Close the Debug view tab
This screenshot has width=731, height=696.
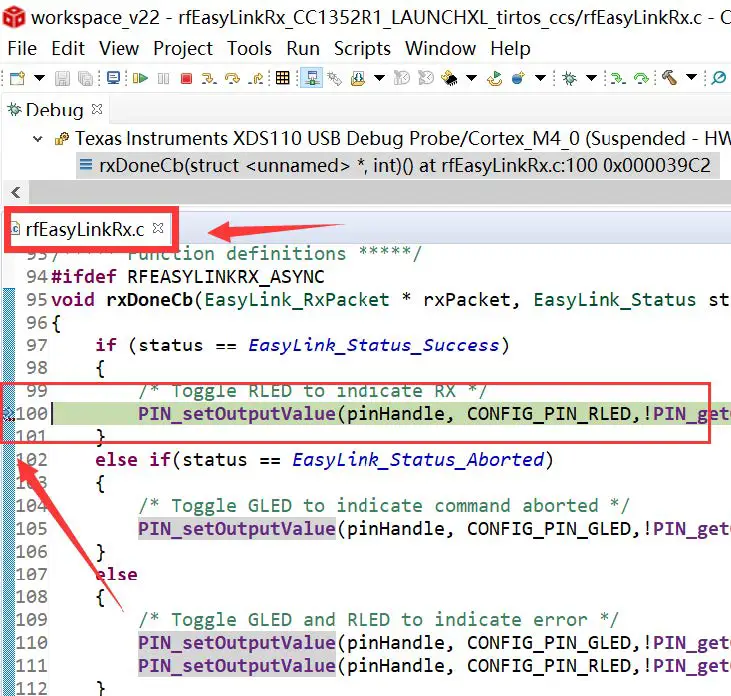(x=97, y=109)
